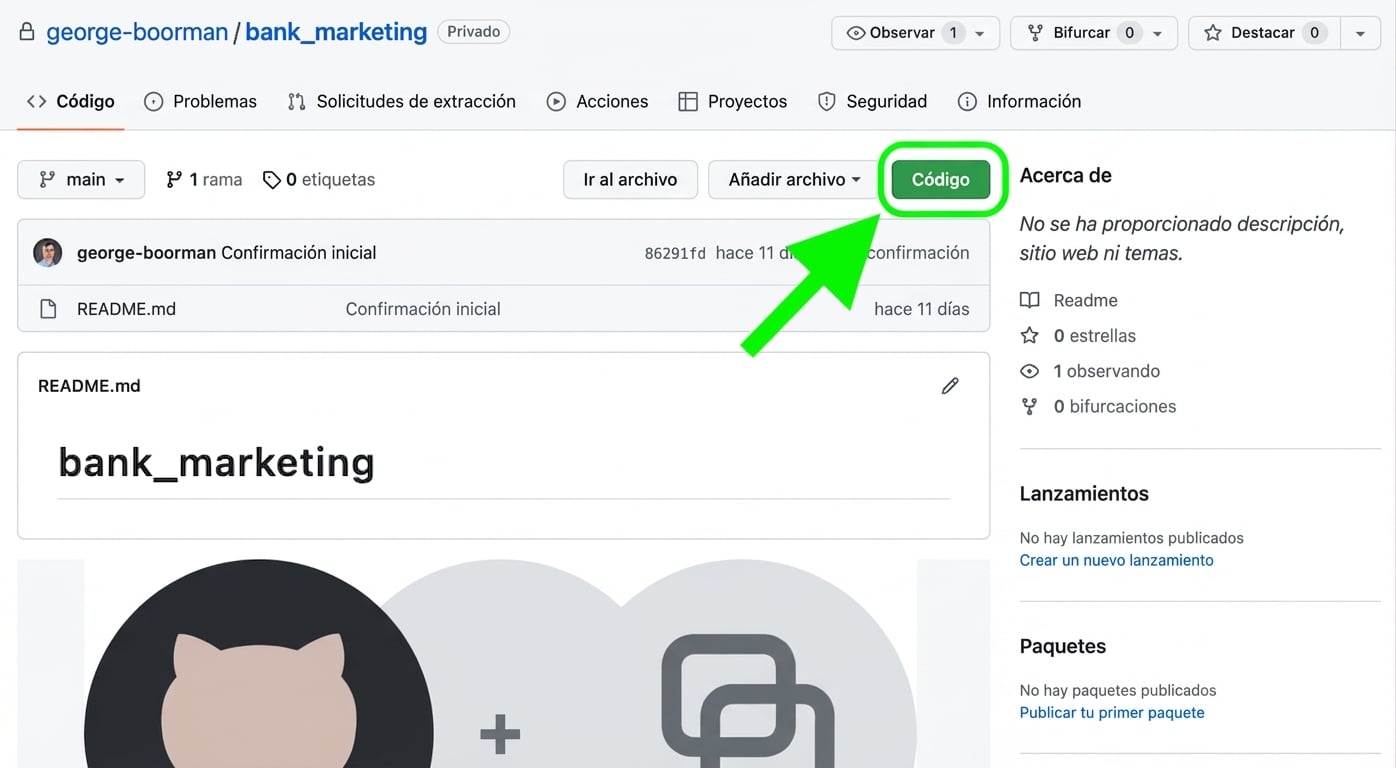The height and width of the screenshot is (768, 1396).
Task: Click the green Código button
Action: pos(940,180)
